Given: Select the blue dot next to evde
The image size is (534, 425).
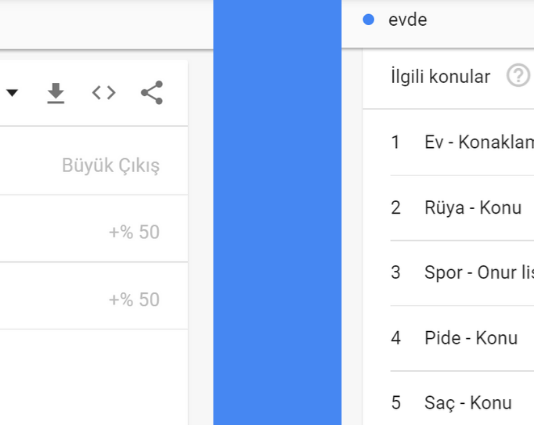Looking at the screenshot, I should (368, 20).
